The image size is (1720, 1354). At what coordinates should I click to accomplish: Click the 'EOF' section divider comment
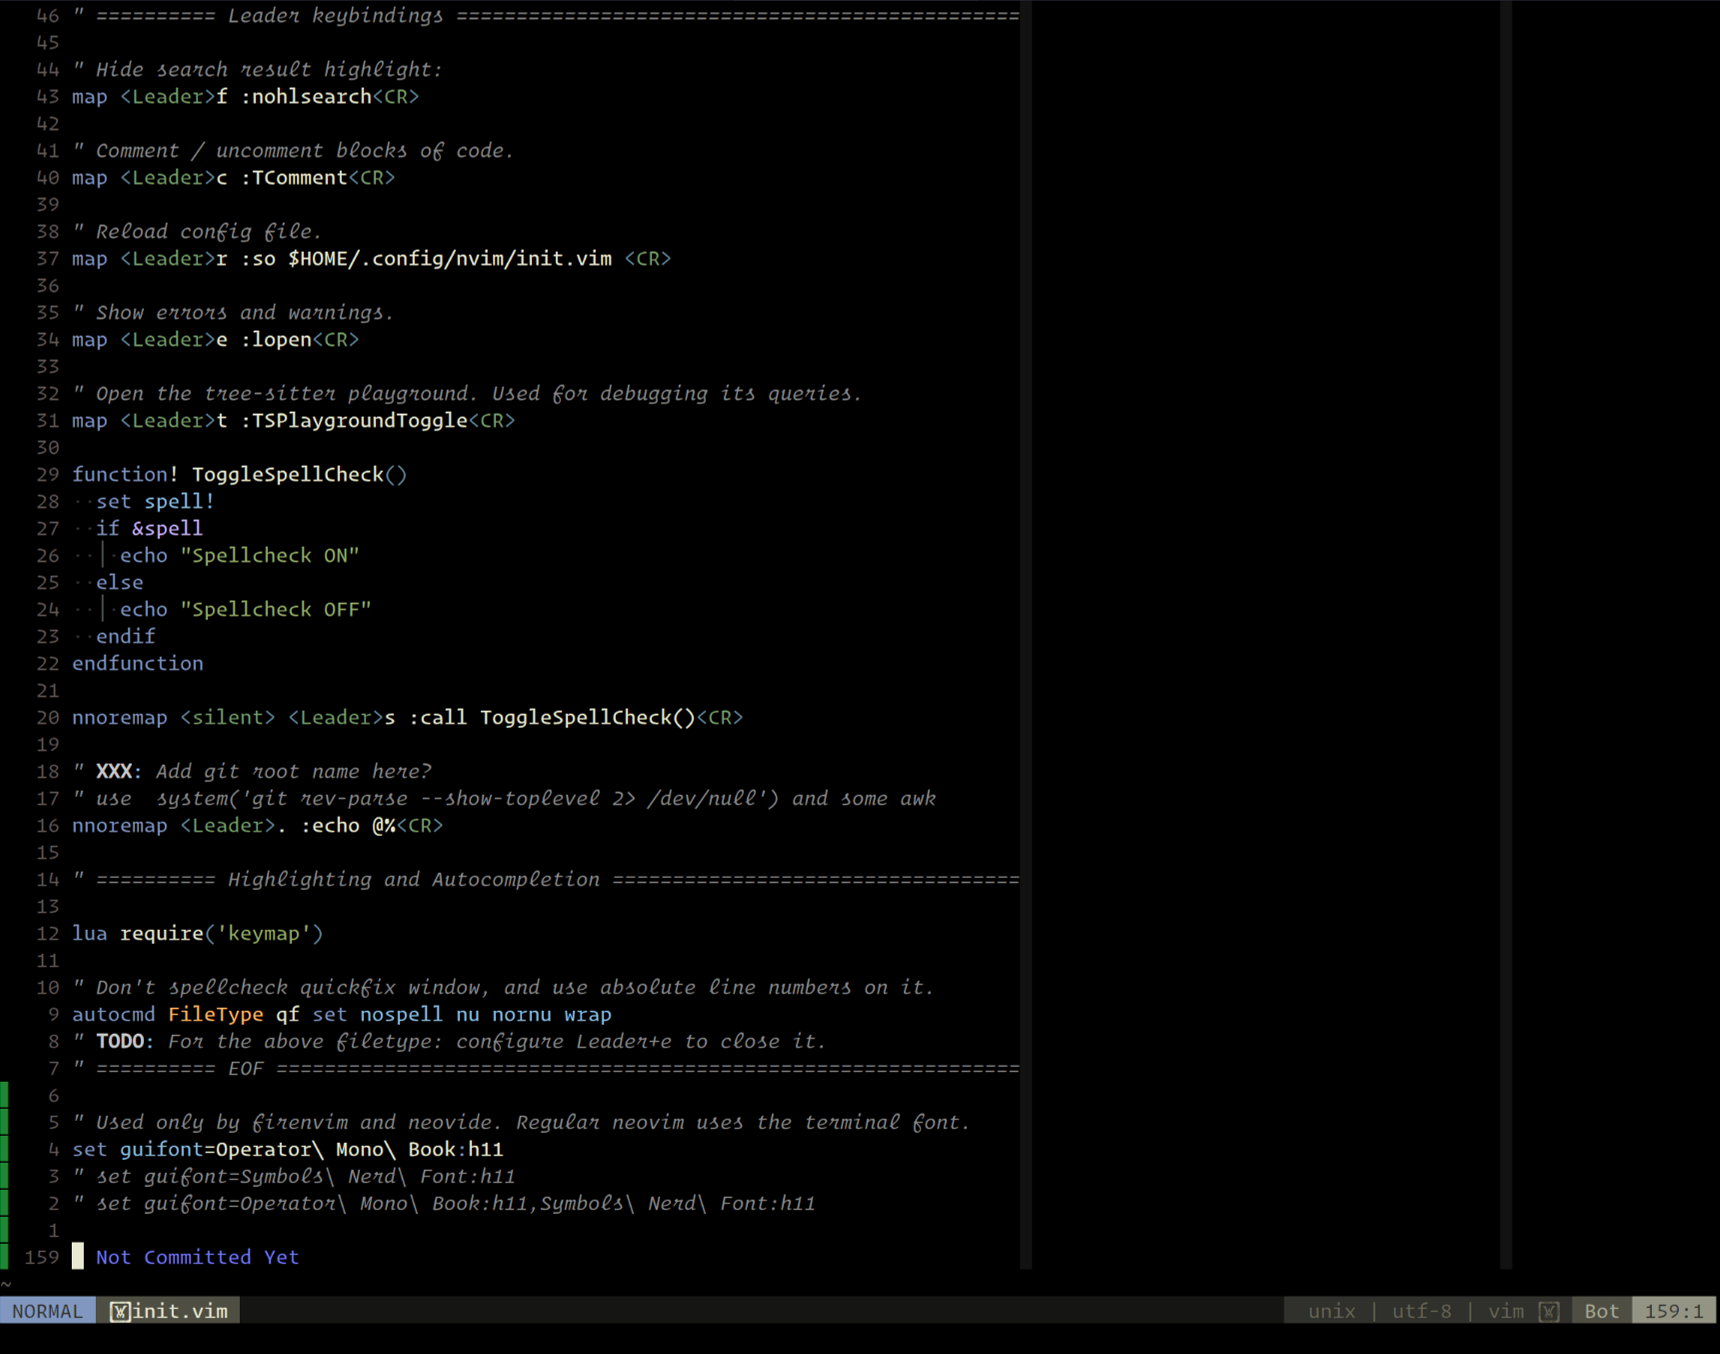coord(545,1069)
